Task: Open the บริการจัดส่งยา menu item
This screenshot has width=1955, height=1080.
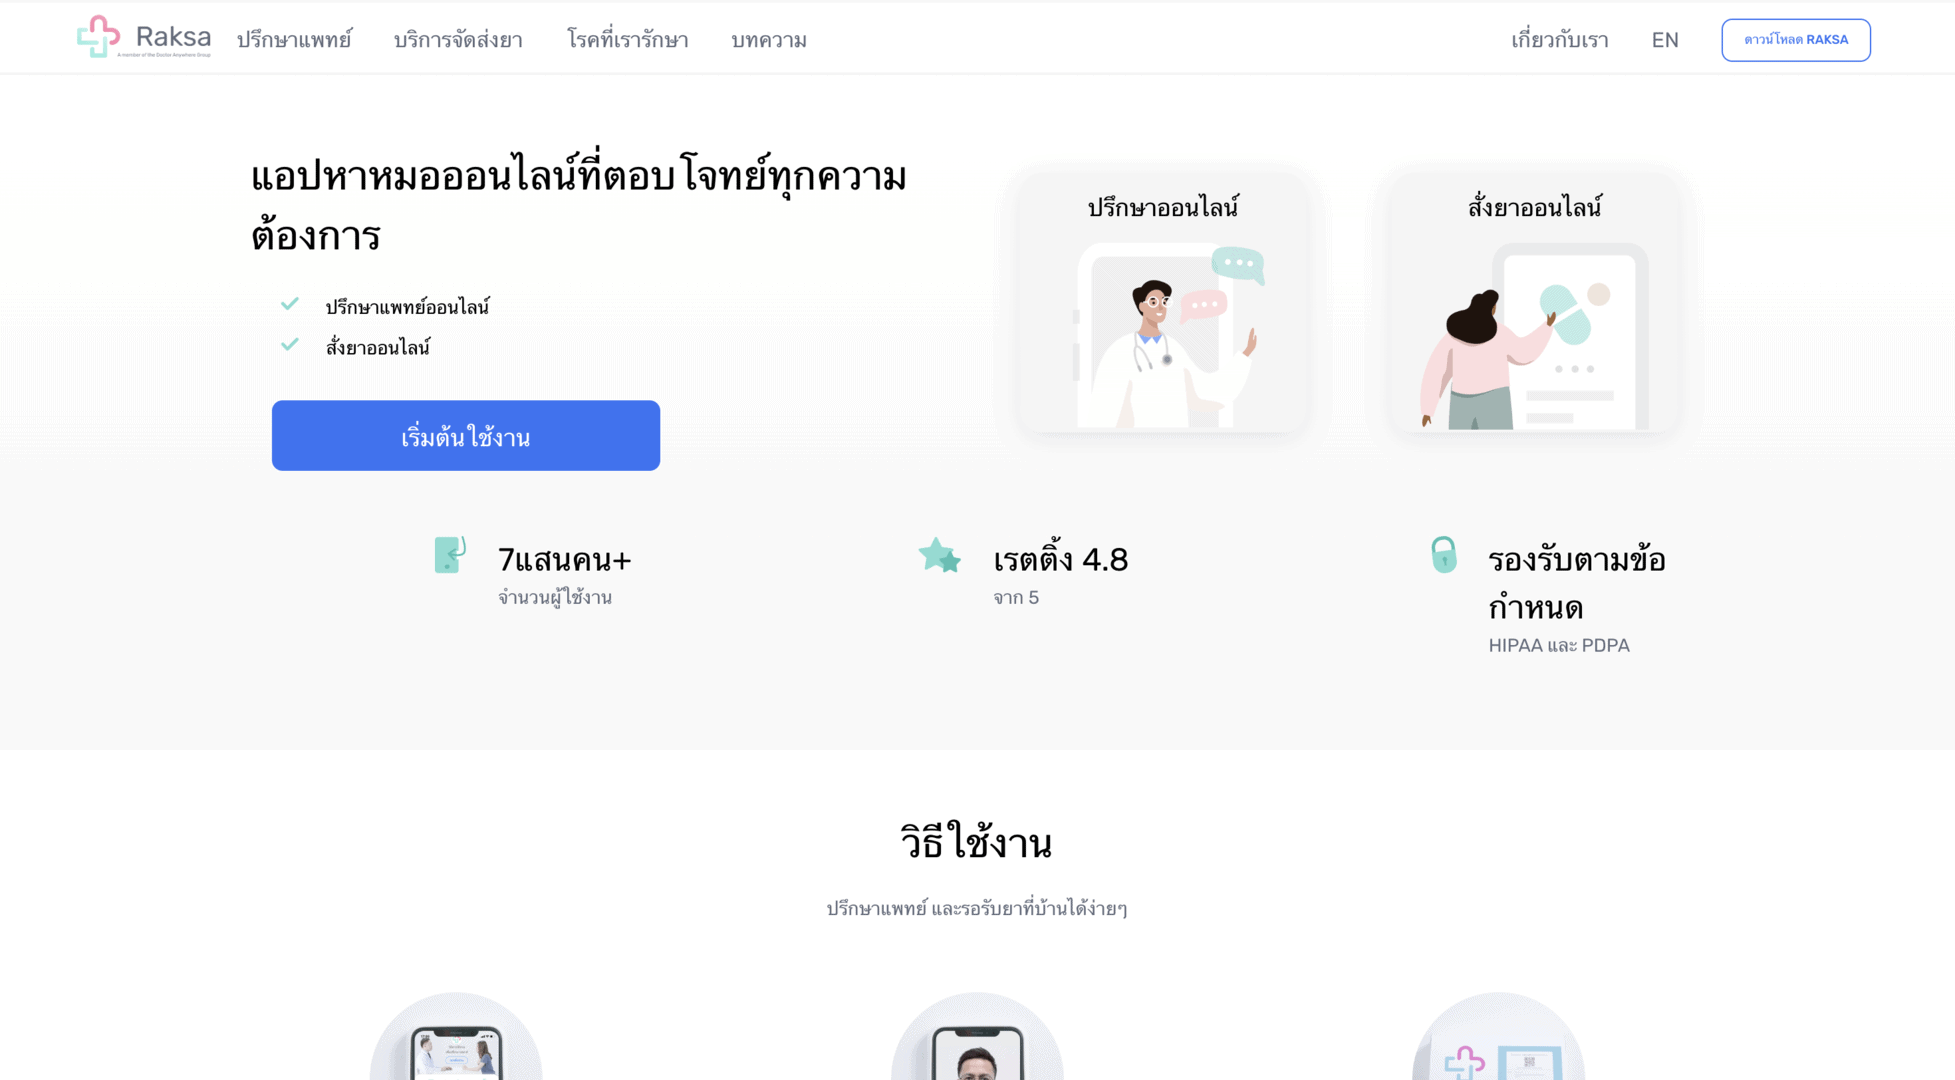Action: [458, 40]
